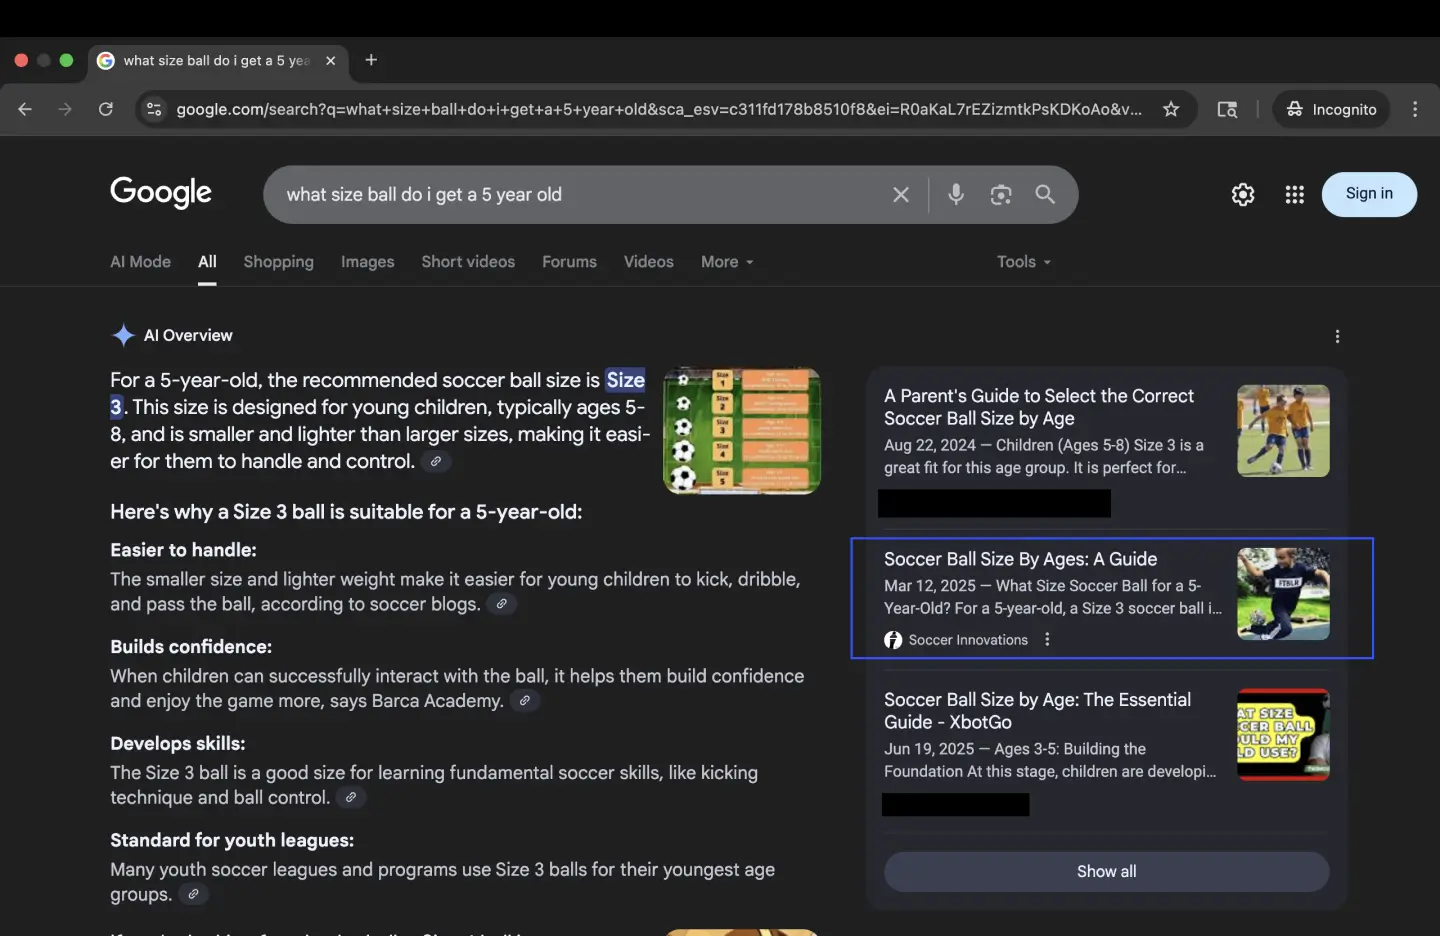1440x936 pixels.
Task: Open Google quick settings gear
Action: tap(1242, 194)
